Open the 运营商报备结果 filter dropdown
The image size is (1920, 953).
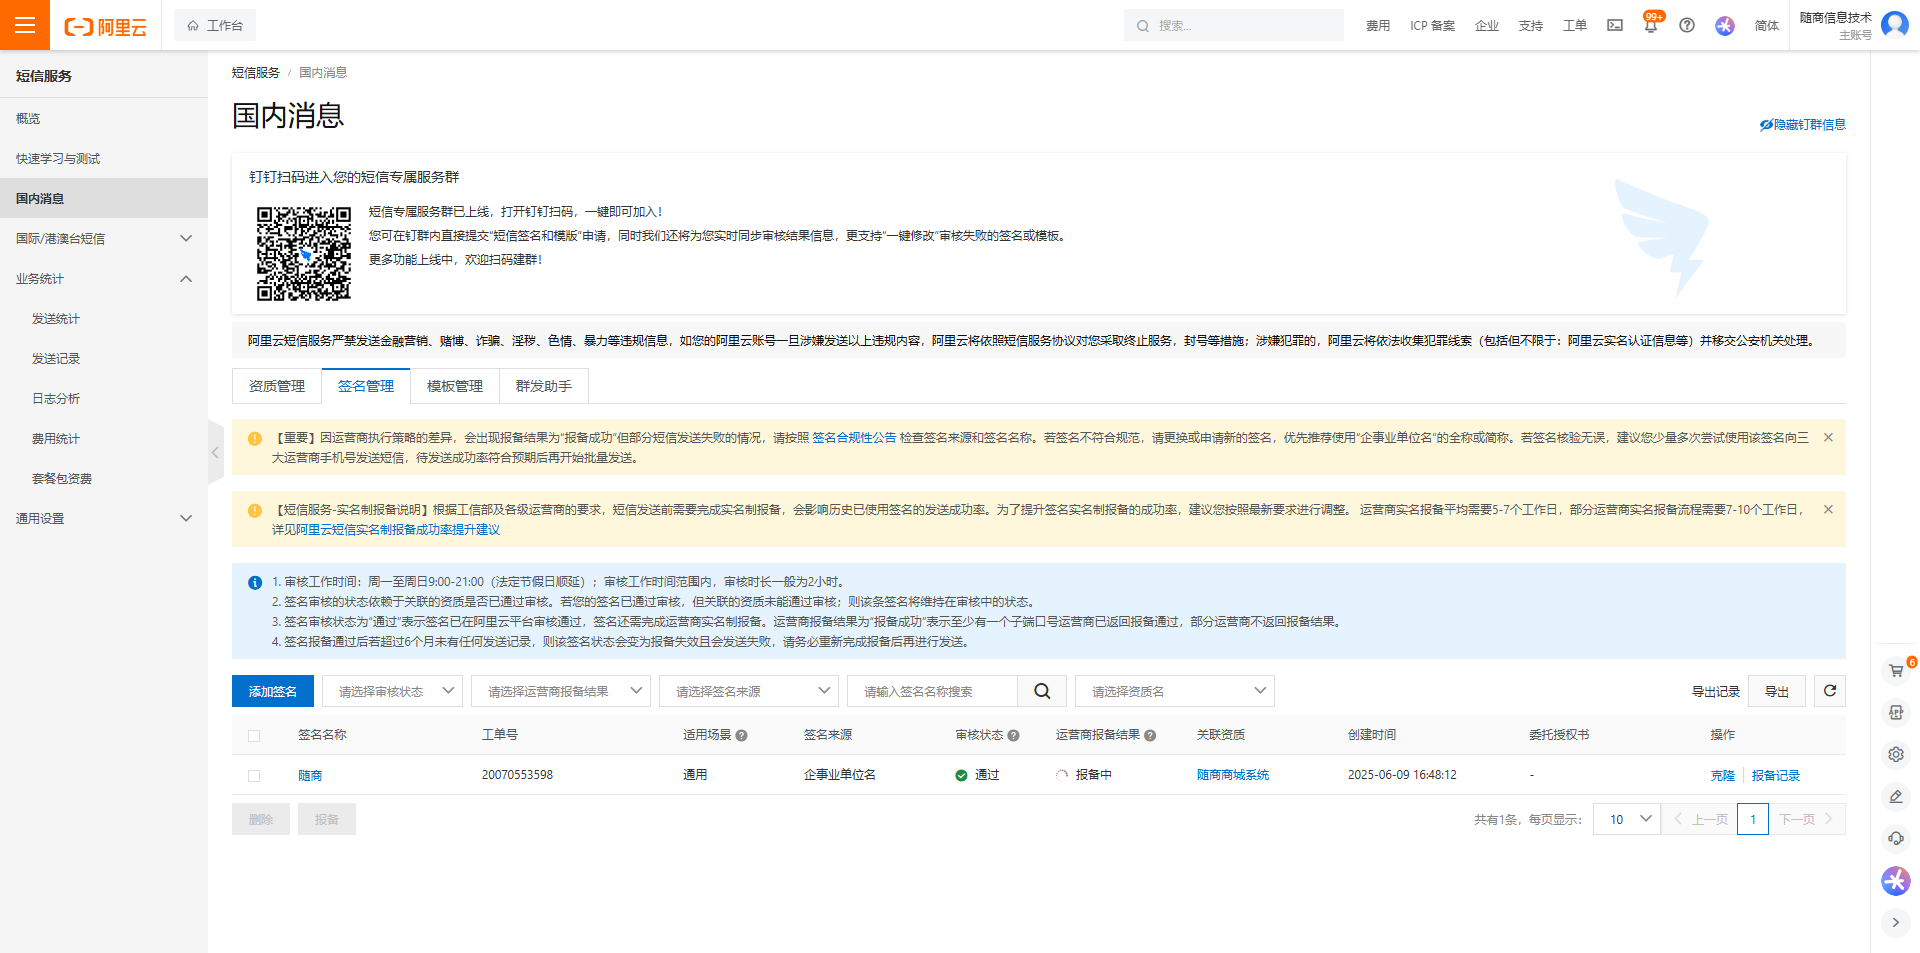point(561,691)
